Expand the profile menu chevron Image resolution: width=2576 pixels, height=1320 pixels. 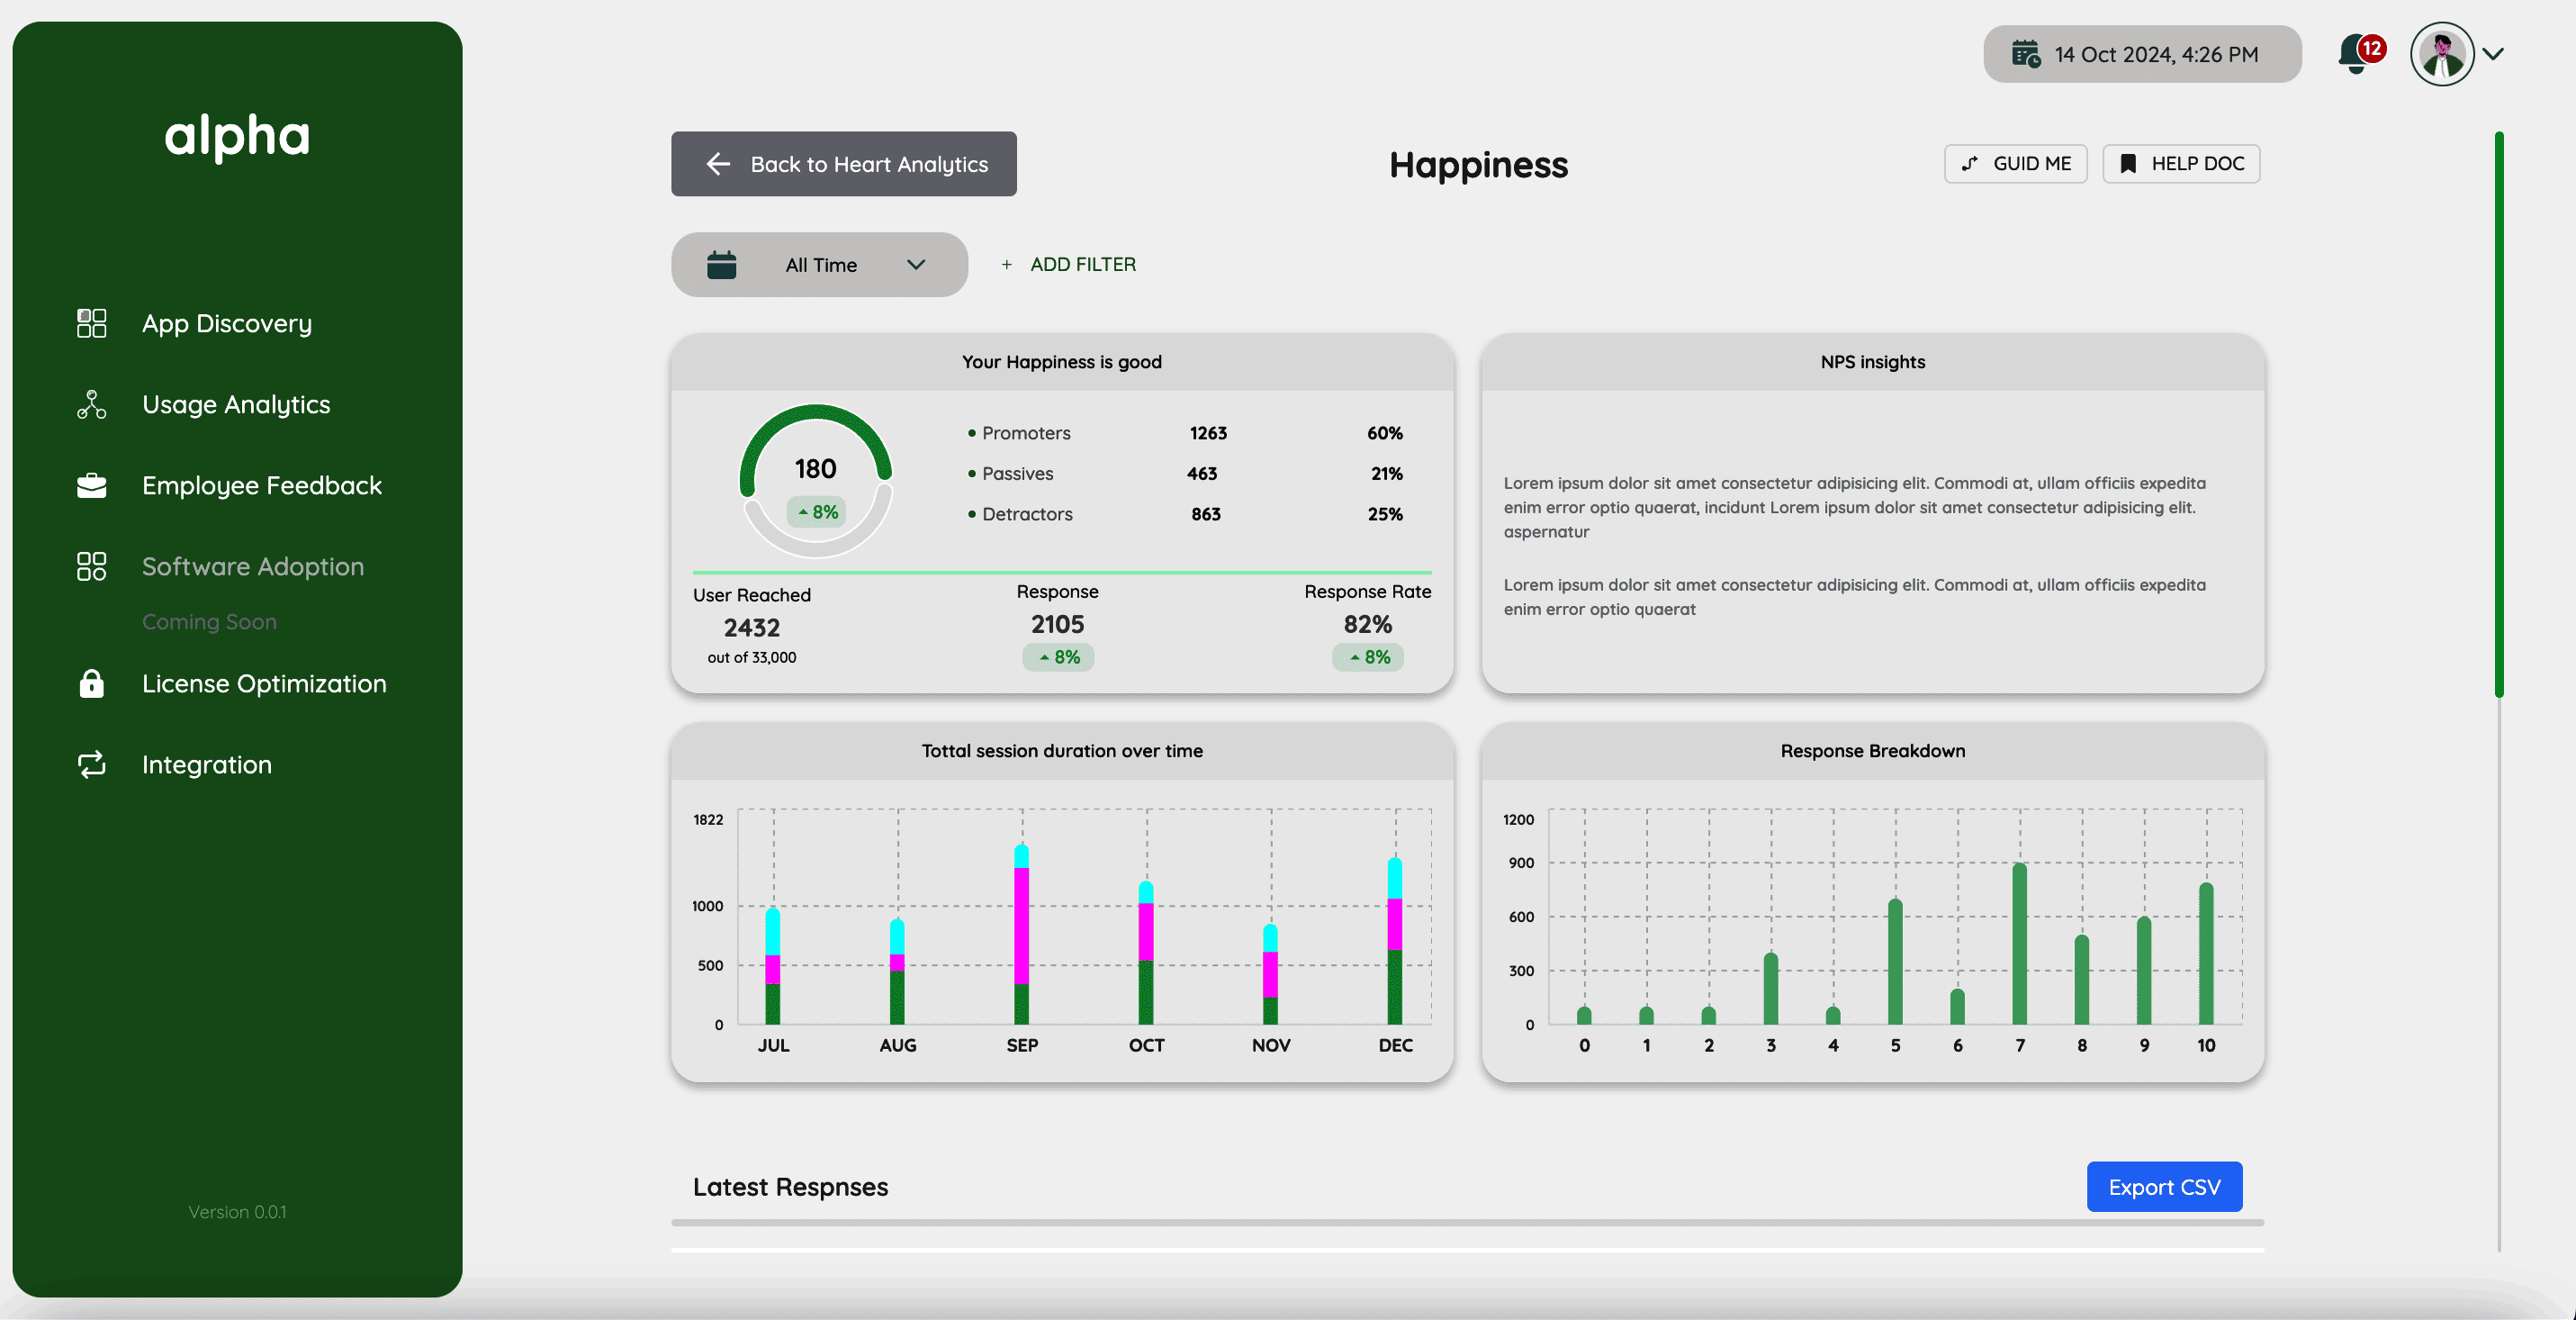[2494, 54]
